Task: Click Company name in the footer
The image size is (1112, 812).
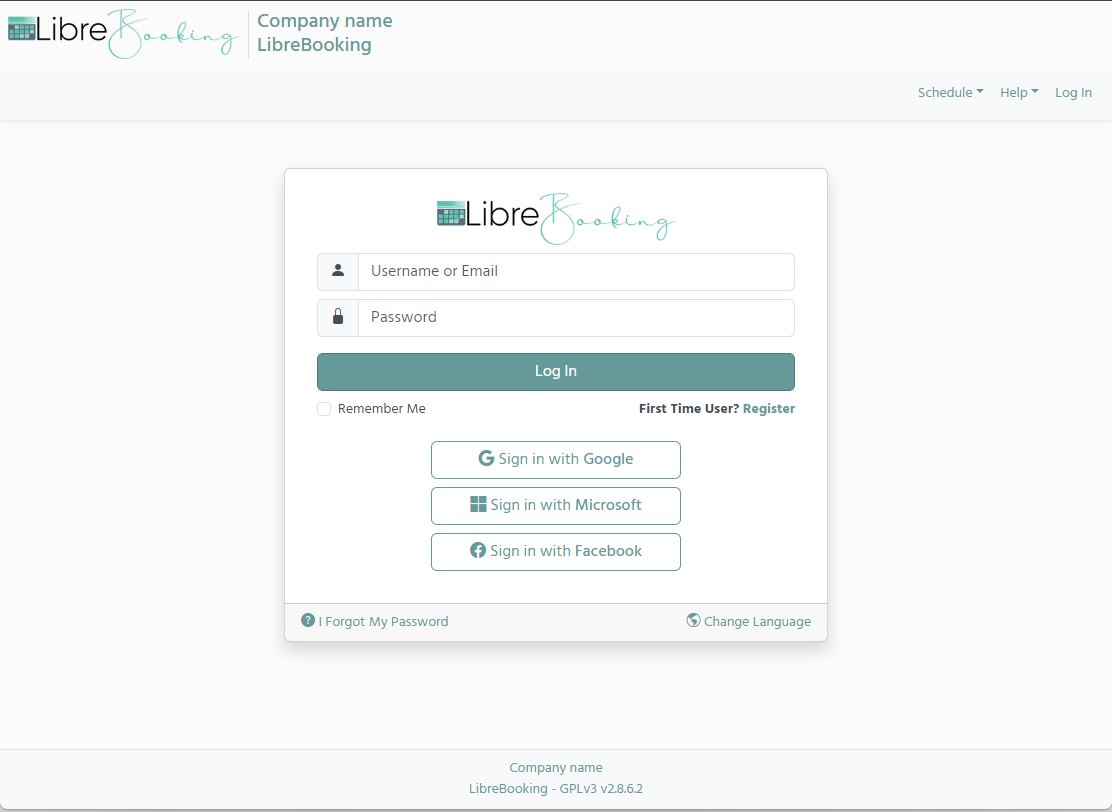Action: 555,767
